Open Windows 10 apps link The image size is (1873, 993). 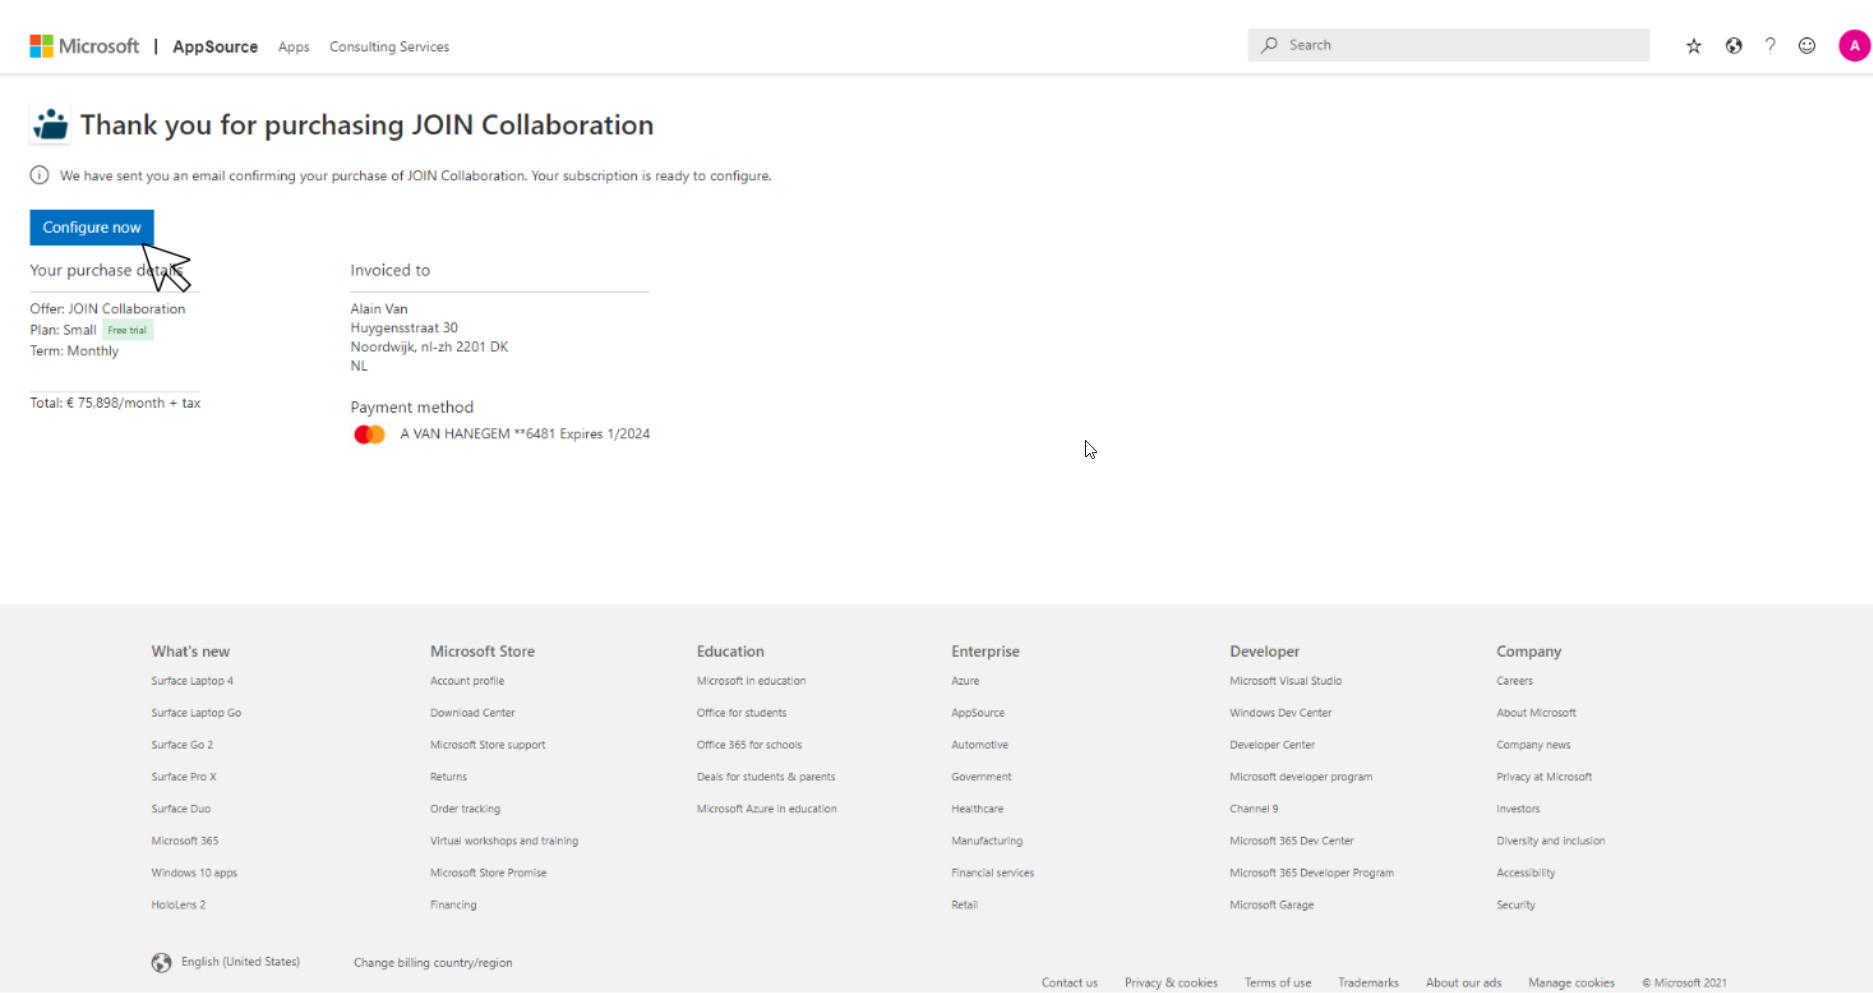pyautogui.click(x=194, y=873)
